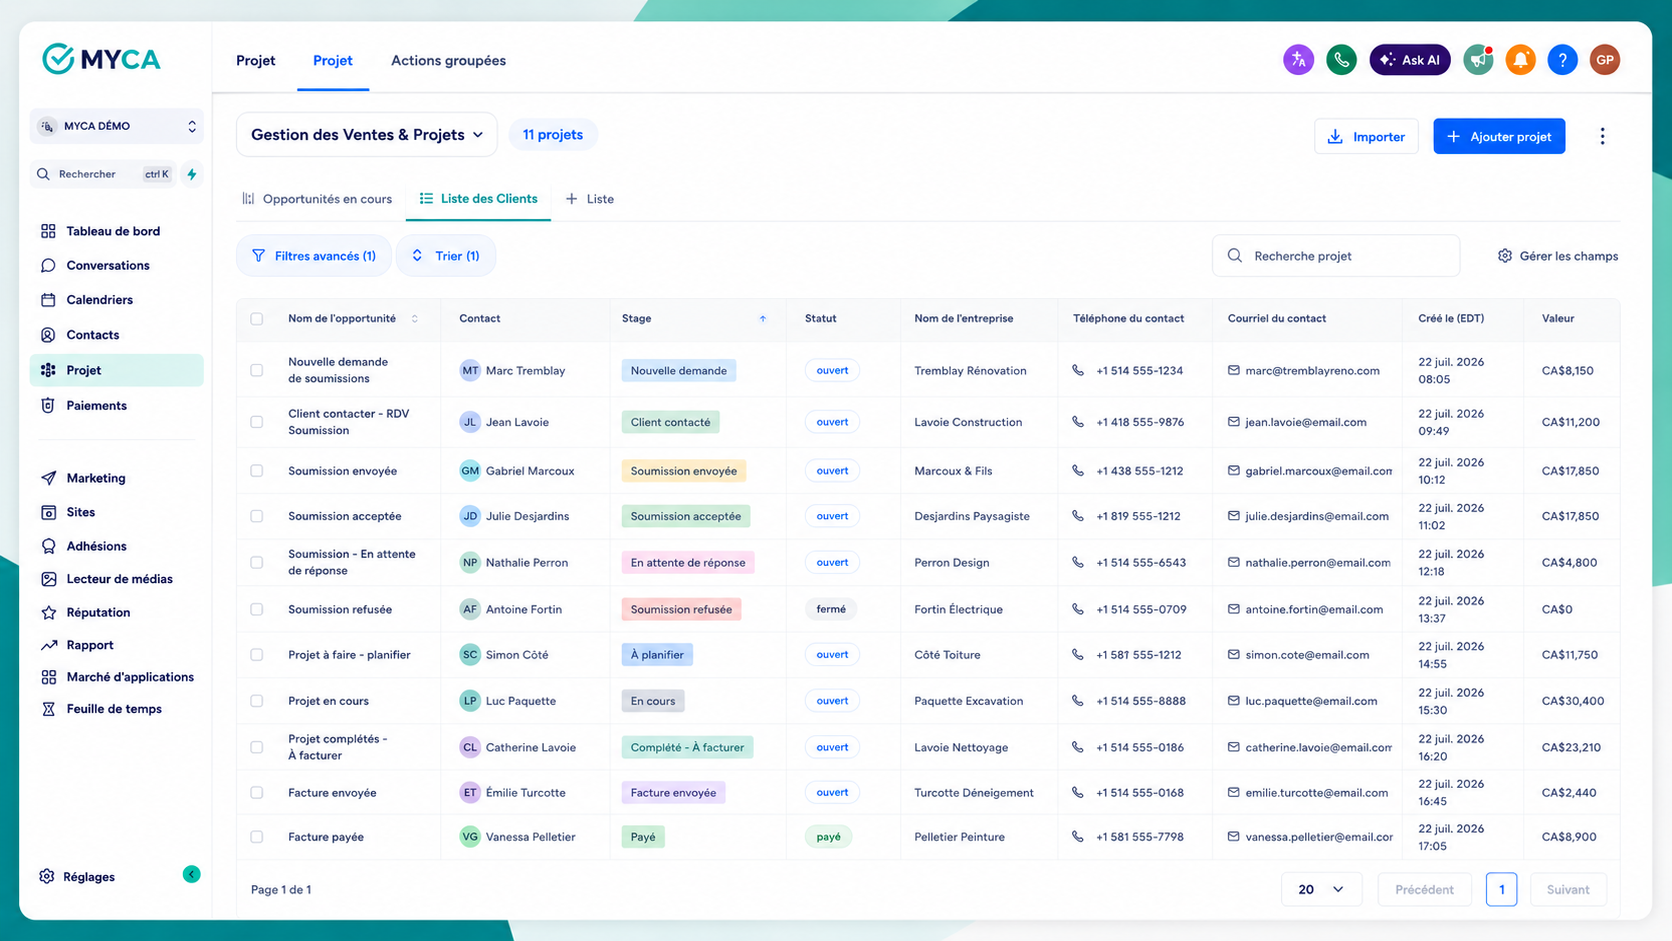The image size is (1672, 941).
Task: Click the 11 projets count badge
Action: 553,135
